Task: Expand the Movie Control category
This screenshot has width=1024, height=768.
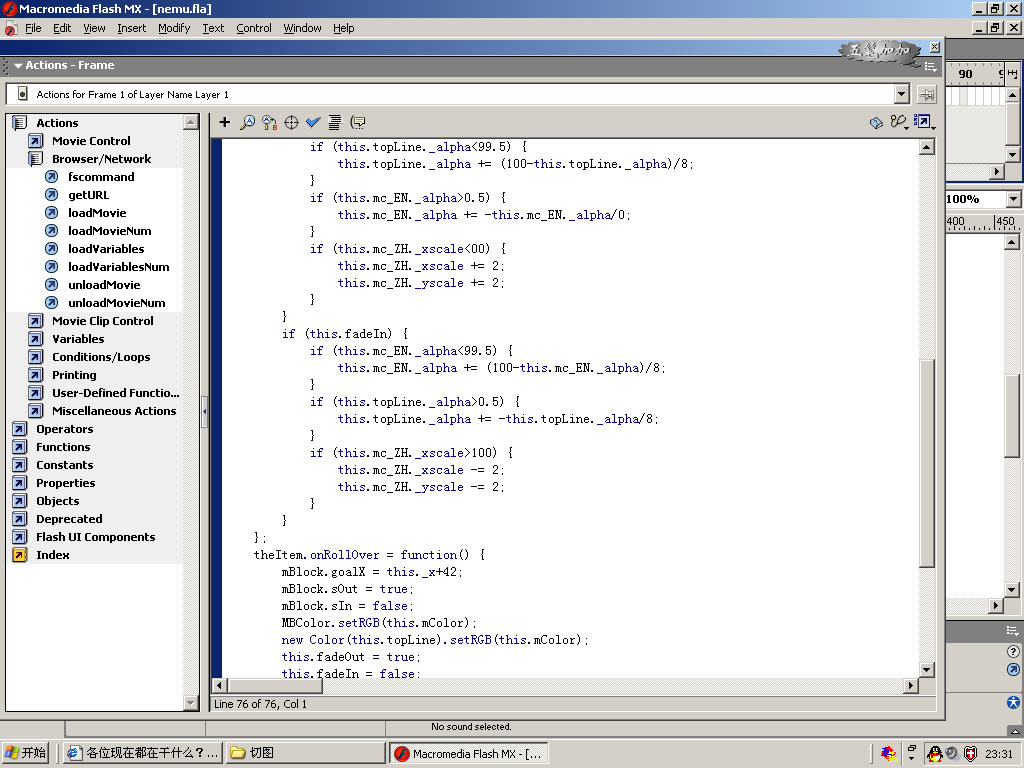Action: click(x=35, y=141)
